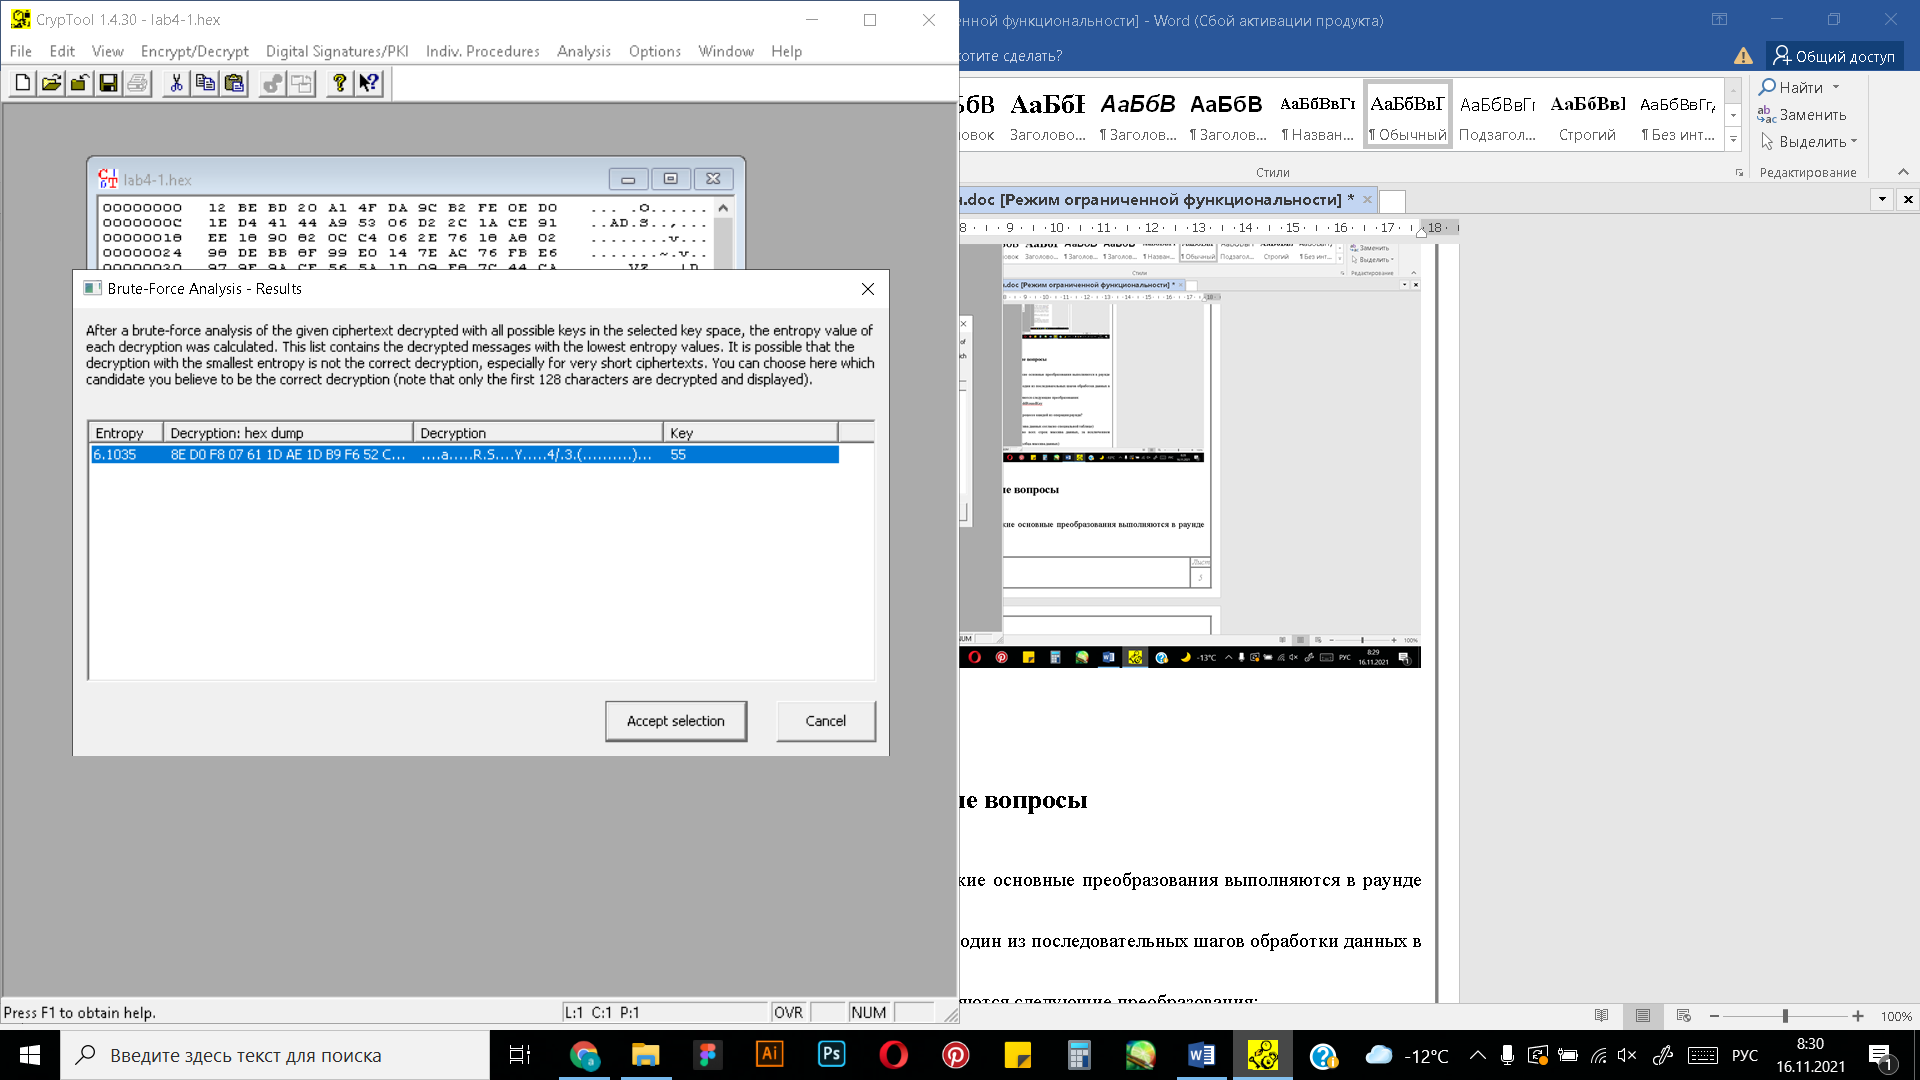
Task: Close the Brute-Force Analysis Results dialog
Action: point(867,289)
